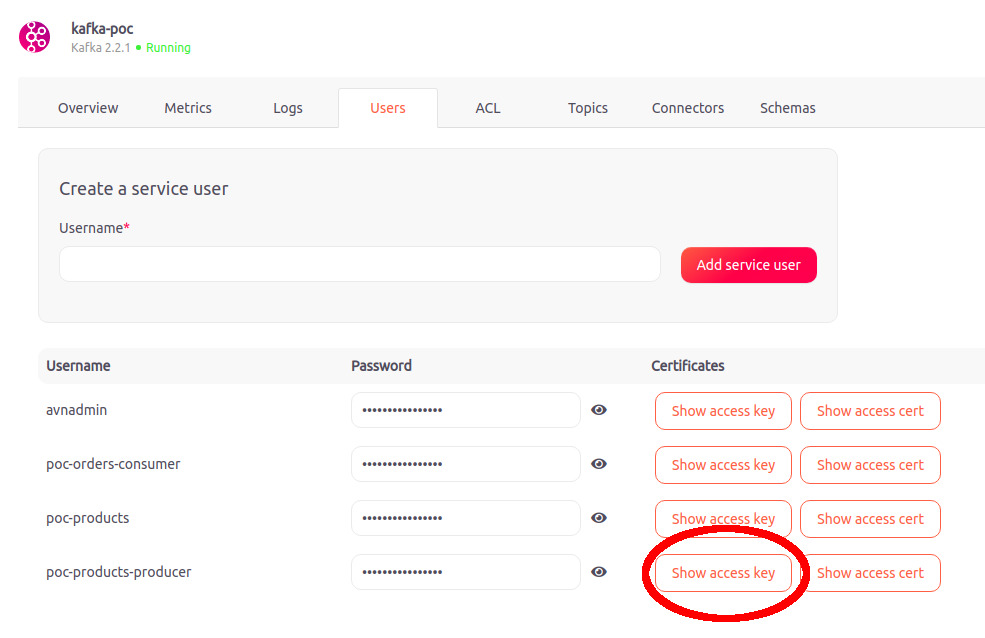Reveal the poc-products-producer password with eye icon

[x=599, y=572]
